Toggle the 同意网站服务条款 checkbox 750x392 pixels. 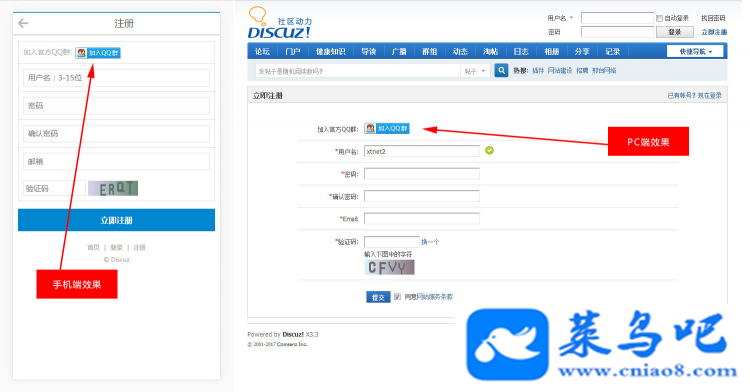397,297
